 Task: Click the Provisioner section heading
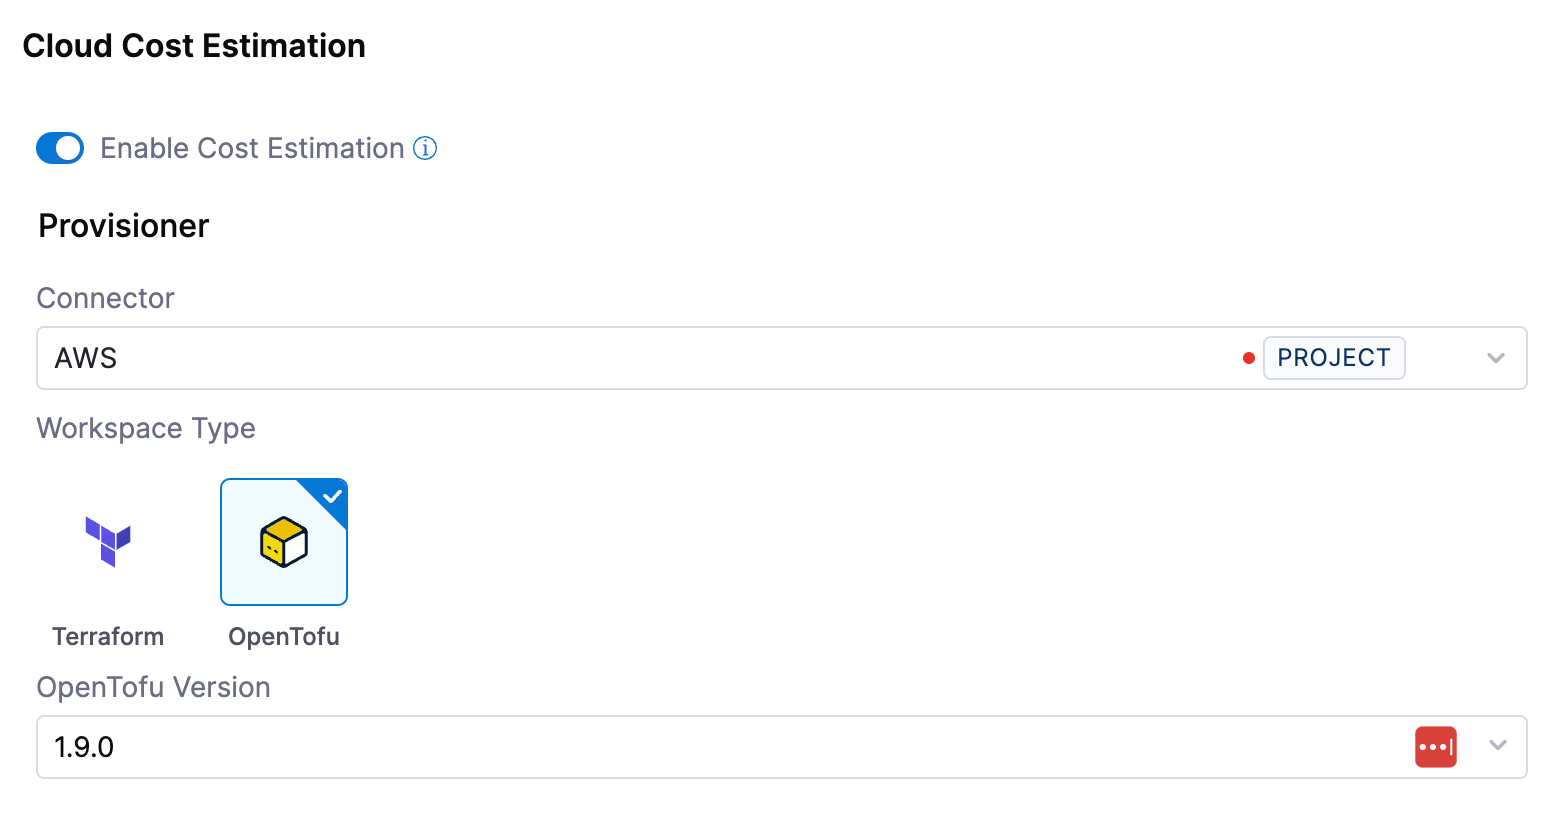[x=124, y=226]
